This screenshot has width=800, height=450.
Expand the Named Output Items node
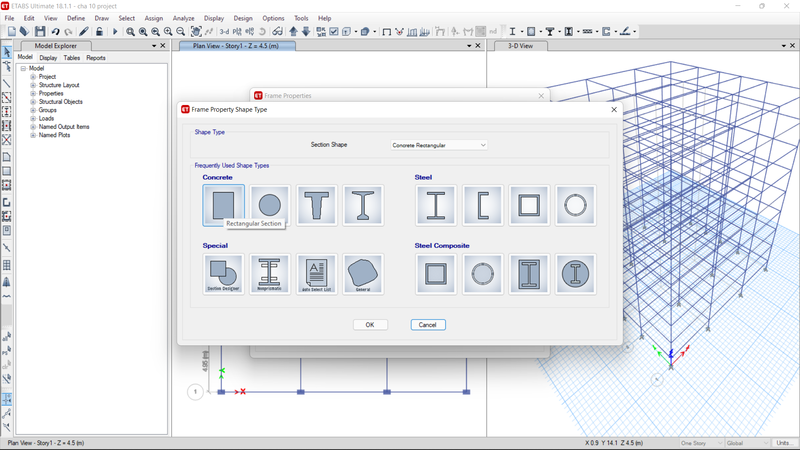[x=33, y=127]
